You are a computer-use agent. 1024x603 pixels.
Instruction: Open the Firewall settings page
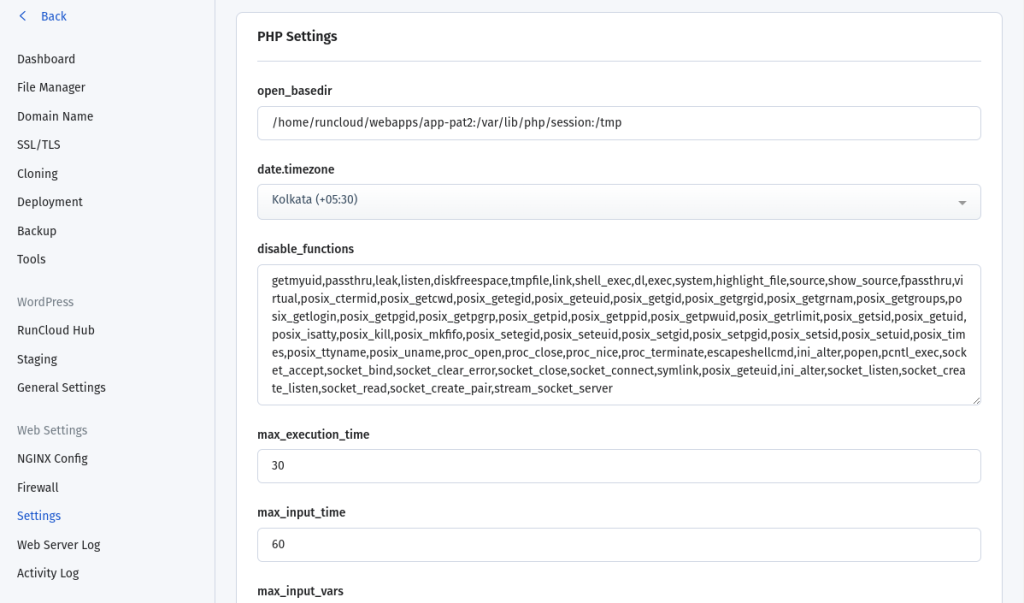click(38, 487)
